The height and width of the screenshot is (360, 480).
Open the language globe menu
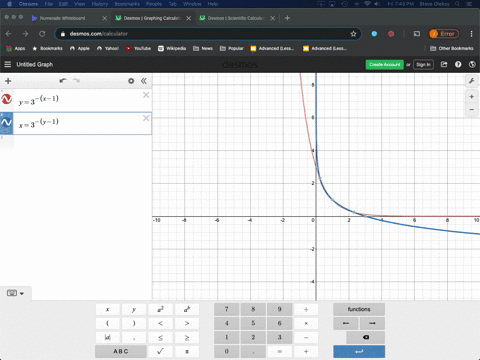(472, 64)
